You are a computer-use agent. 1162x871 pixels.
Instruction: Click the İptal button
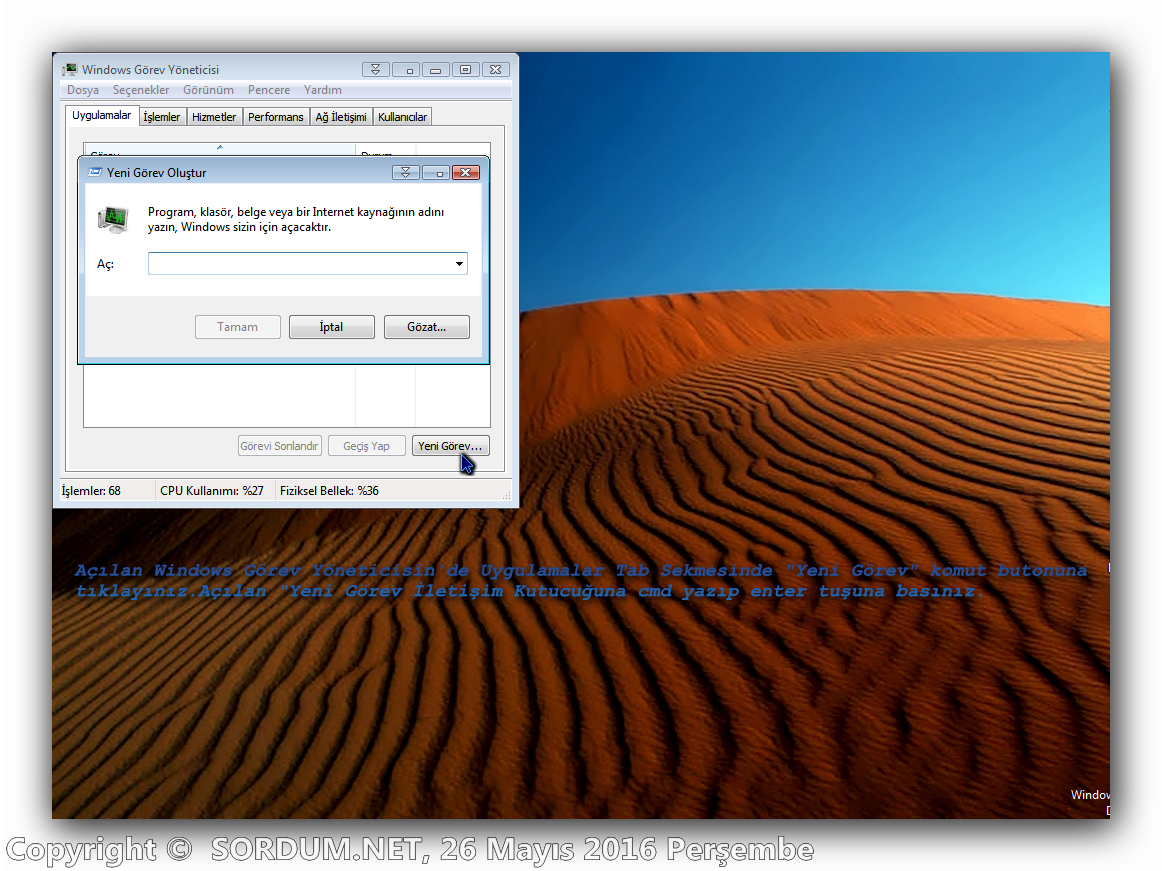[x=331, y=327]
